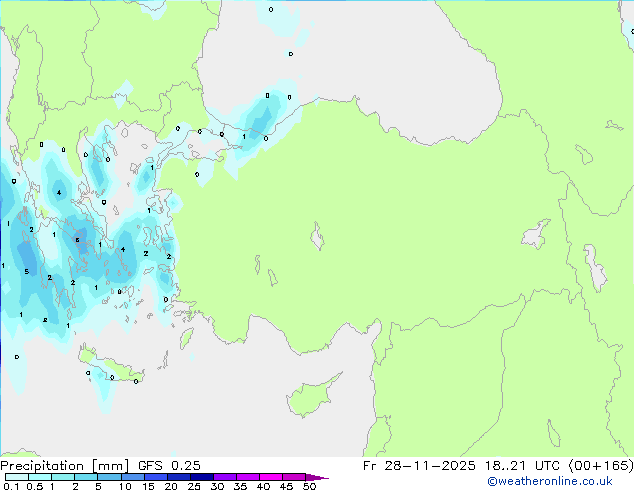The image size is (634, 490).
Task: Click the "(00+165)" forecast offset text
Action: (x=601, y=465)
